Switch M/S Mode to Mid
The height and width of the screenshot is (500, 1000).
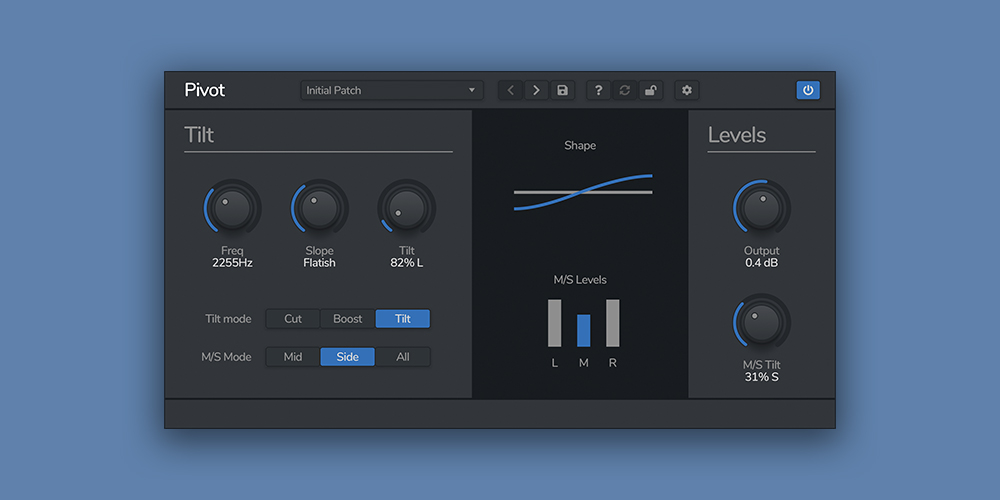(x=293, y=357)
